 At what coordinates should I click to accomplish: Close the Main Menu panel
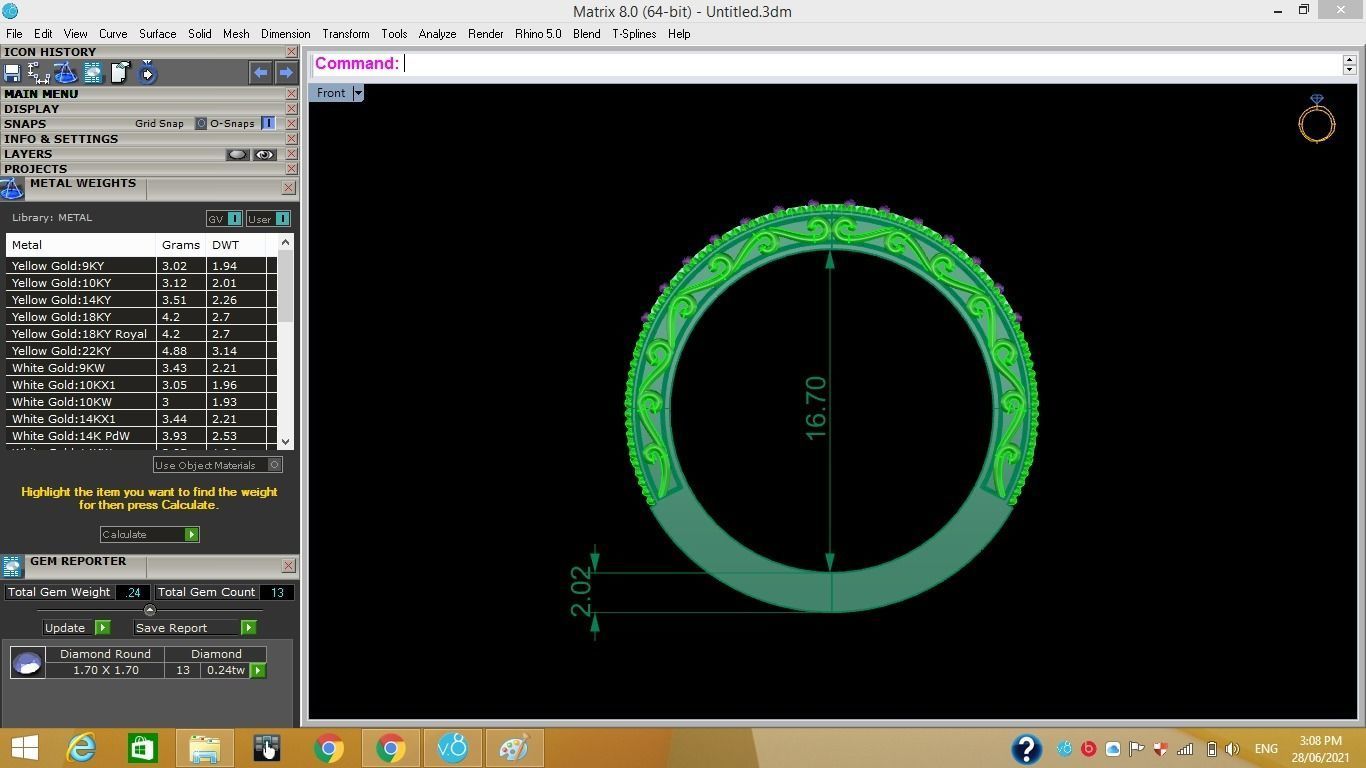tap(291, 94)
